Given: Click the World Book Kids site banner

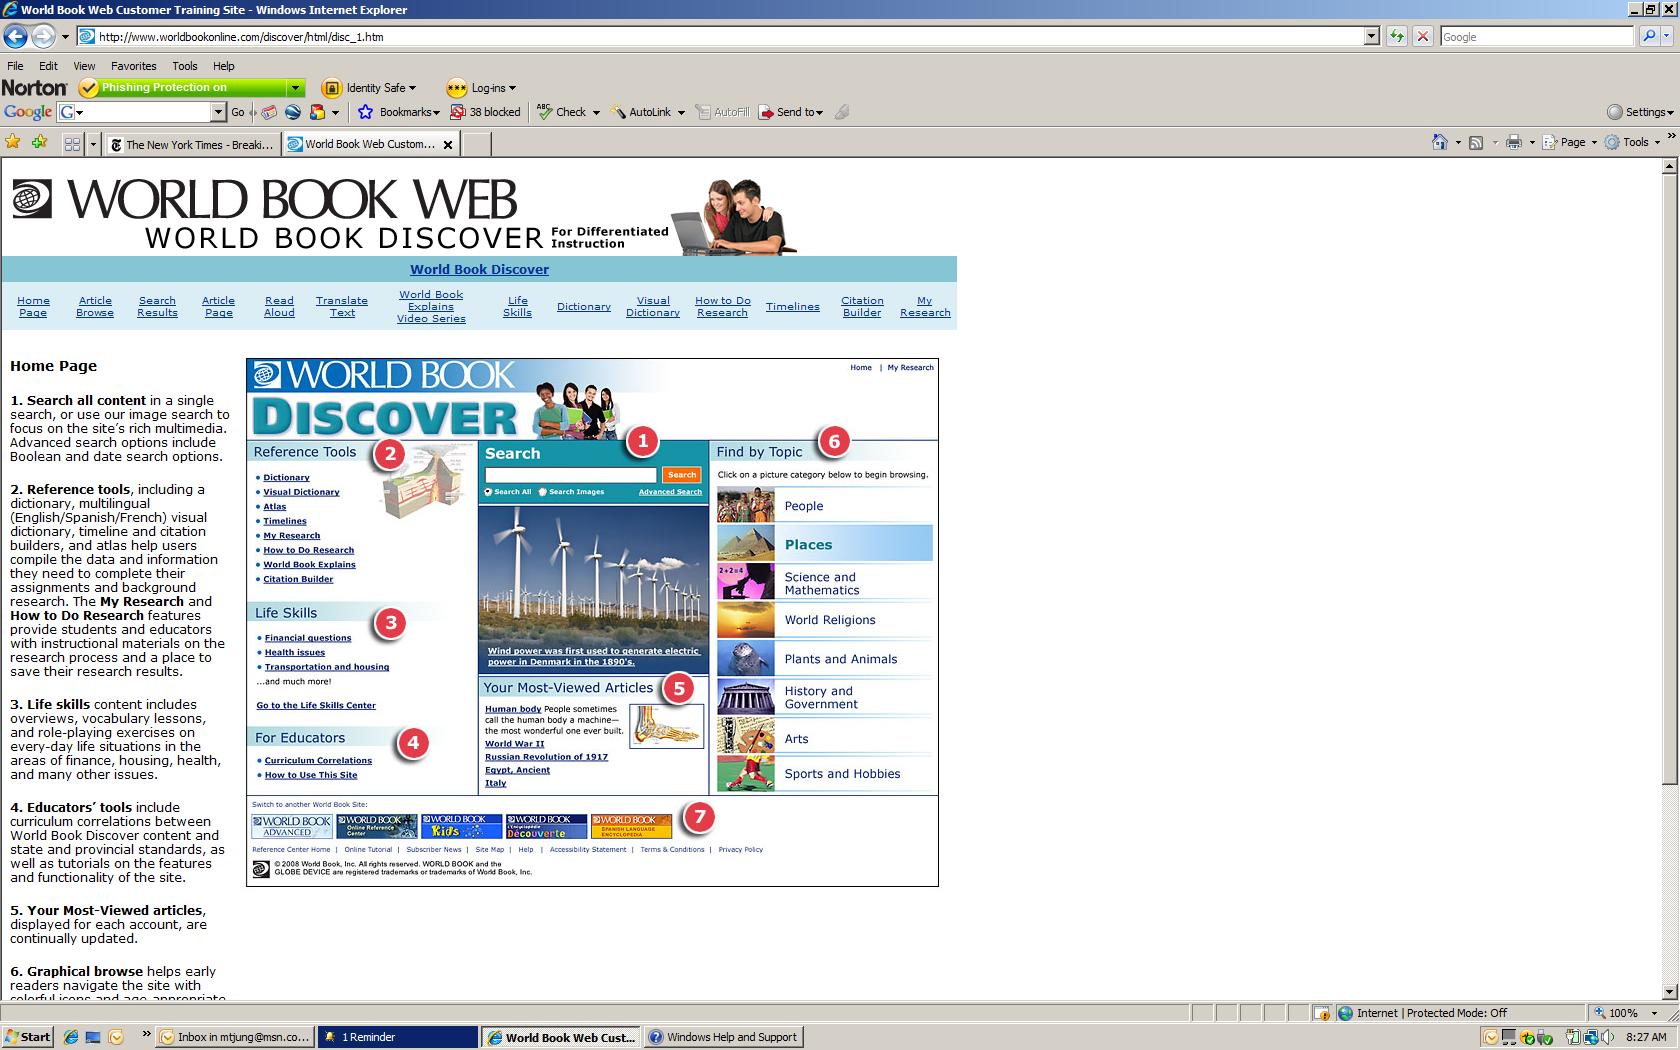Looking at the screenshot, I should (461, 826).
